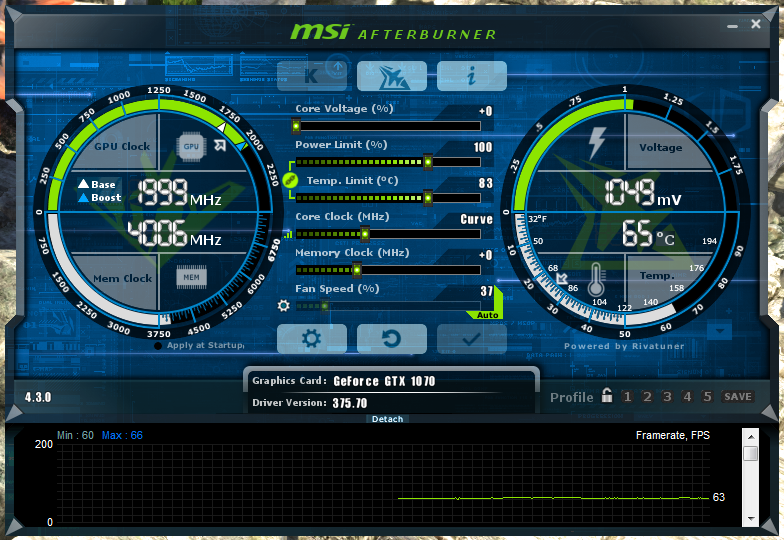Click the MEM memory chip icon
The width and height of the screenshot is (784, 540).
point(191,278)
